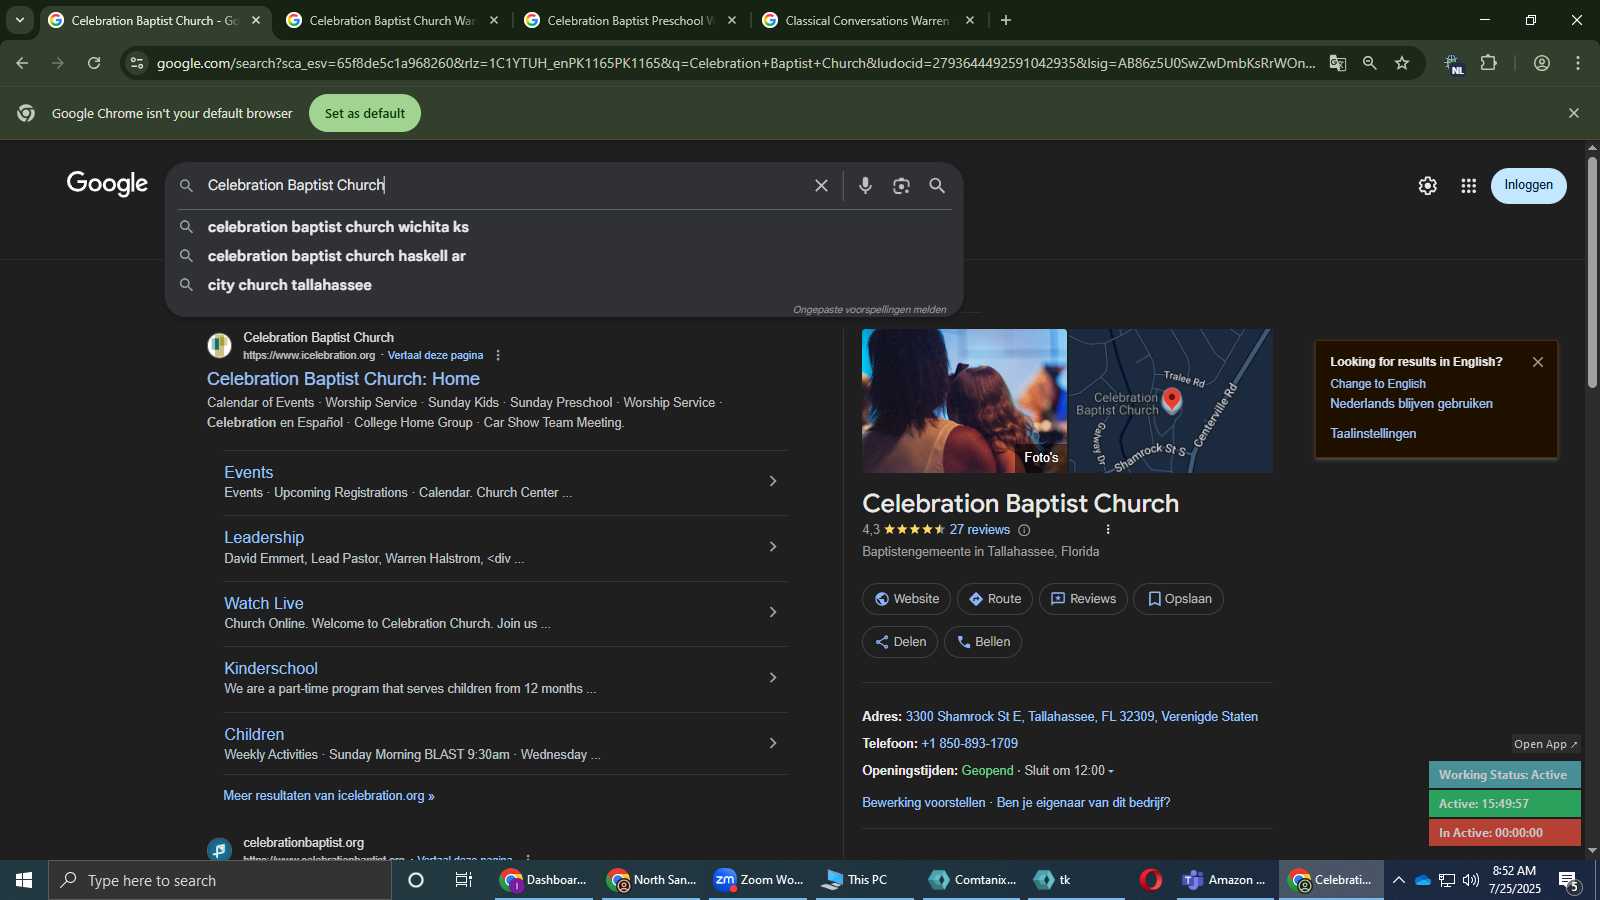Click the zoom magnifier icon in address bar
The height and width of the screenshot is (900, 1600).
tap(1370, 63)
